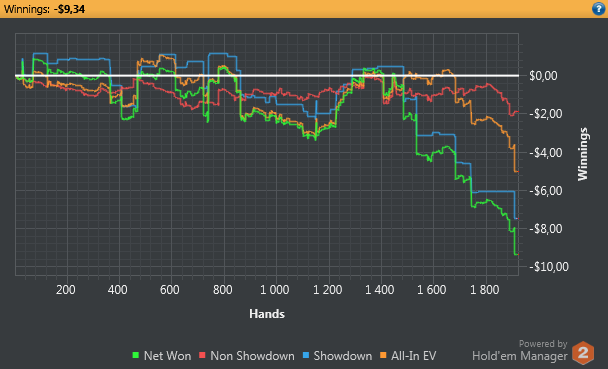Image resolution: width=608 pixels, height=369 pixels.
Task: Click the vertical 'Winnings' y-axis title
Action: tap(583, 154)
